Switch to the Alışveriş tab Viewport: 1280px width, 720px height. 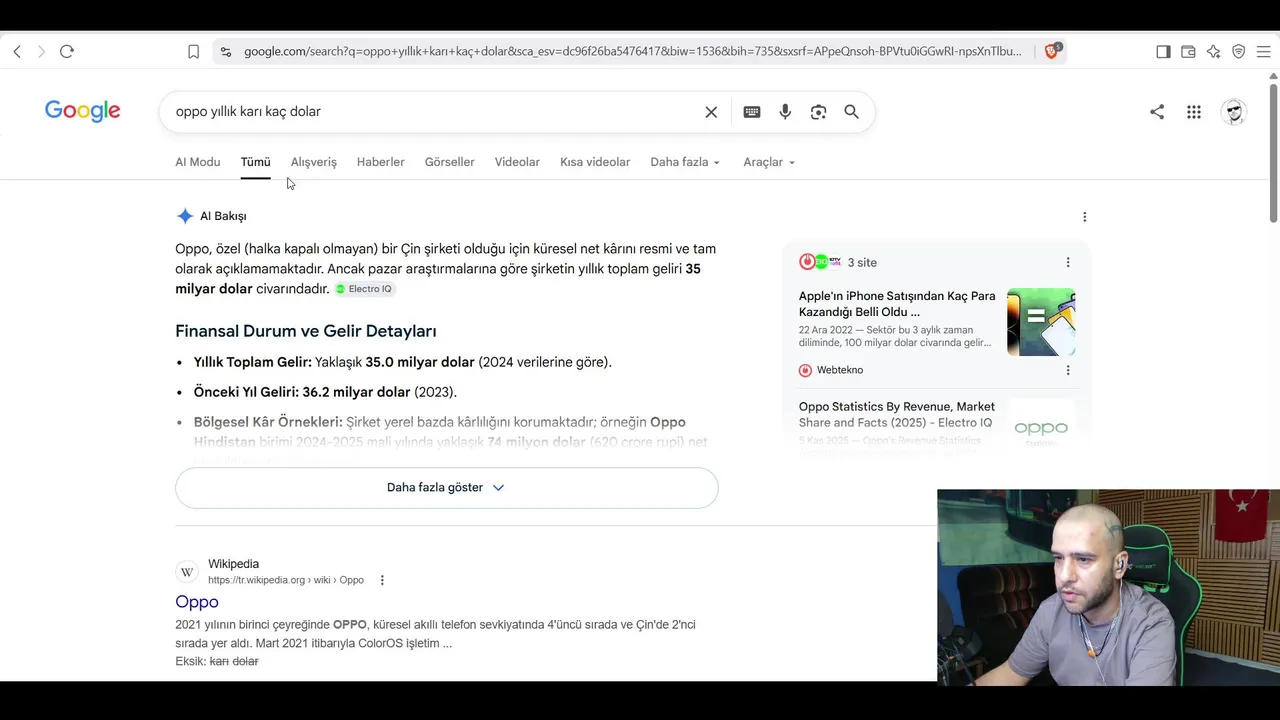[x=314, y=162]
